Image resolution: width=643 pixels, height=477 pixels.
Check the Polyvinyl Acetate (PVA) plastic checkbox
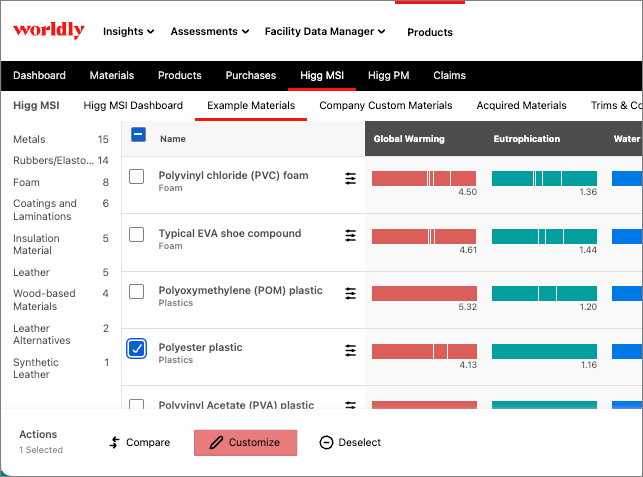[137, 404]
